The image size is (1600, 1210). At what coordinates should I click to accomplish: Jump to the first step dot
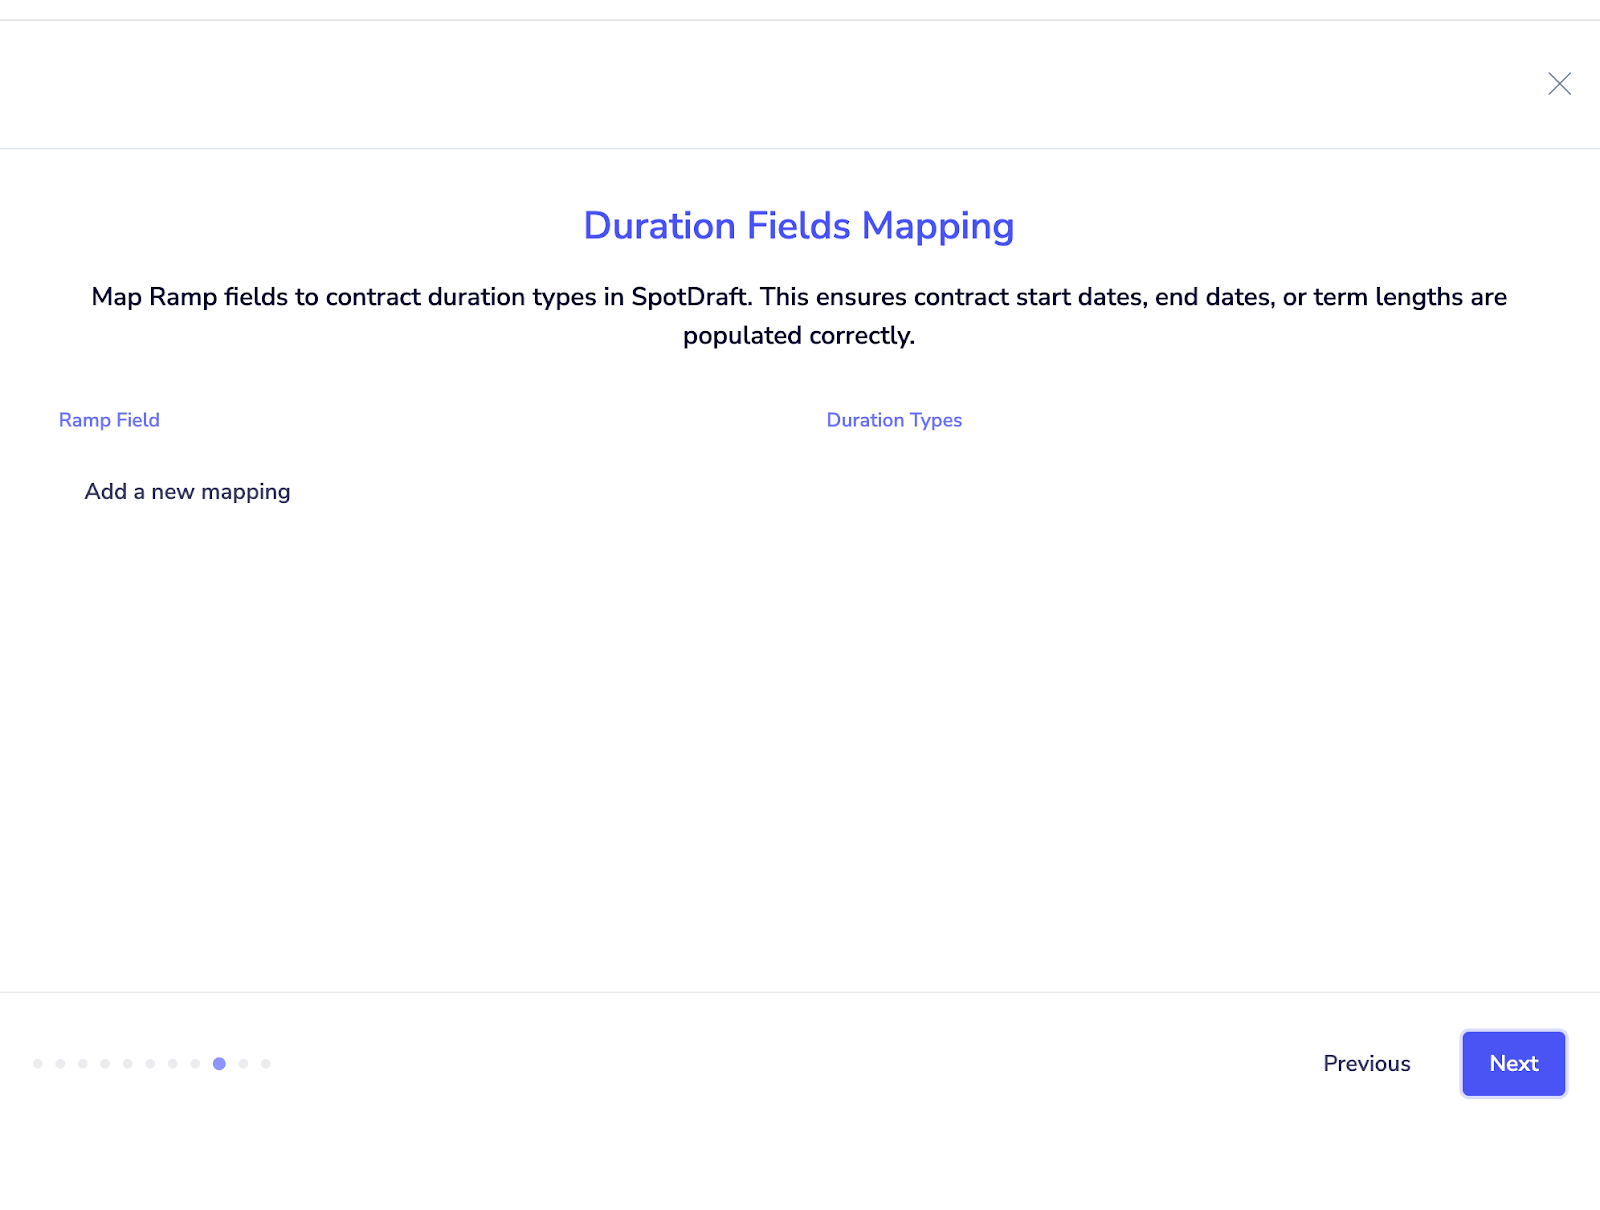point(38,1064)
